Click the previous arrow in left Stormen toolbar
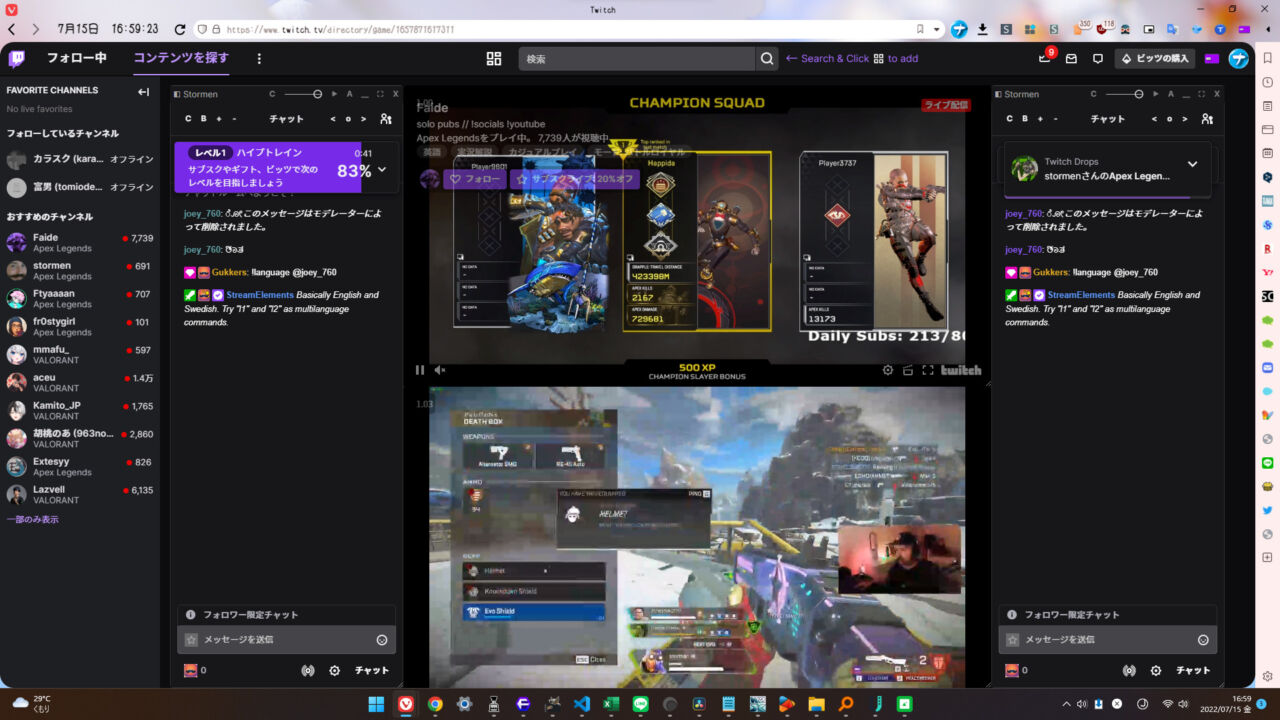The image size is (1280, 720). [333, 119]
